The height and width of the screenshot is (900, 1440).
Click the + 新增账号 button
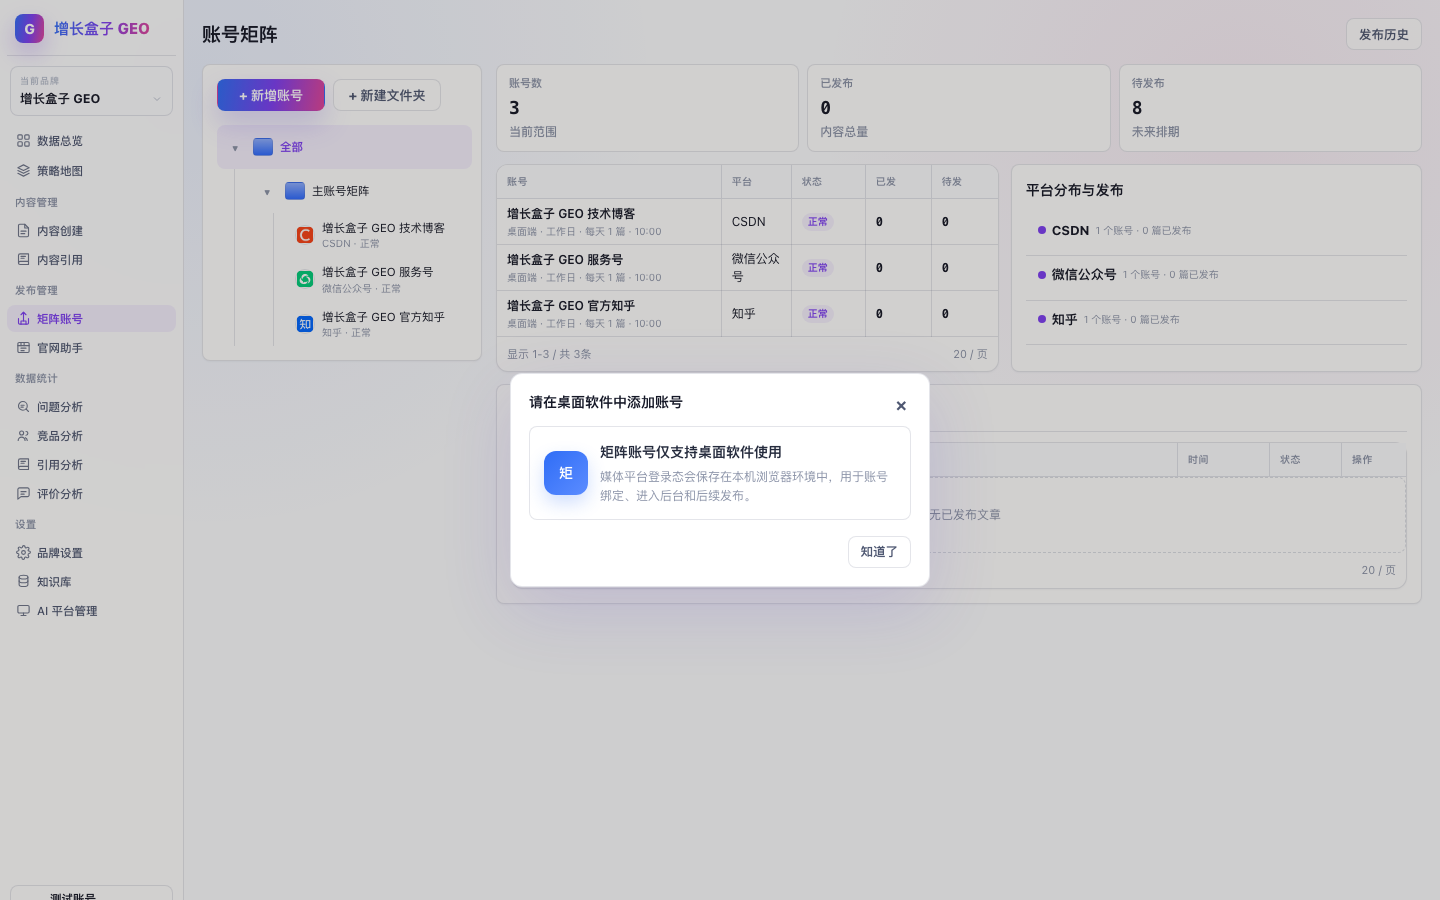[271, 95]
